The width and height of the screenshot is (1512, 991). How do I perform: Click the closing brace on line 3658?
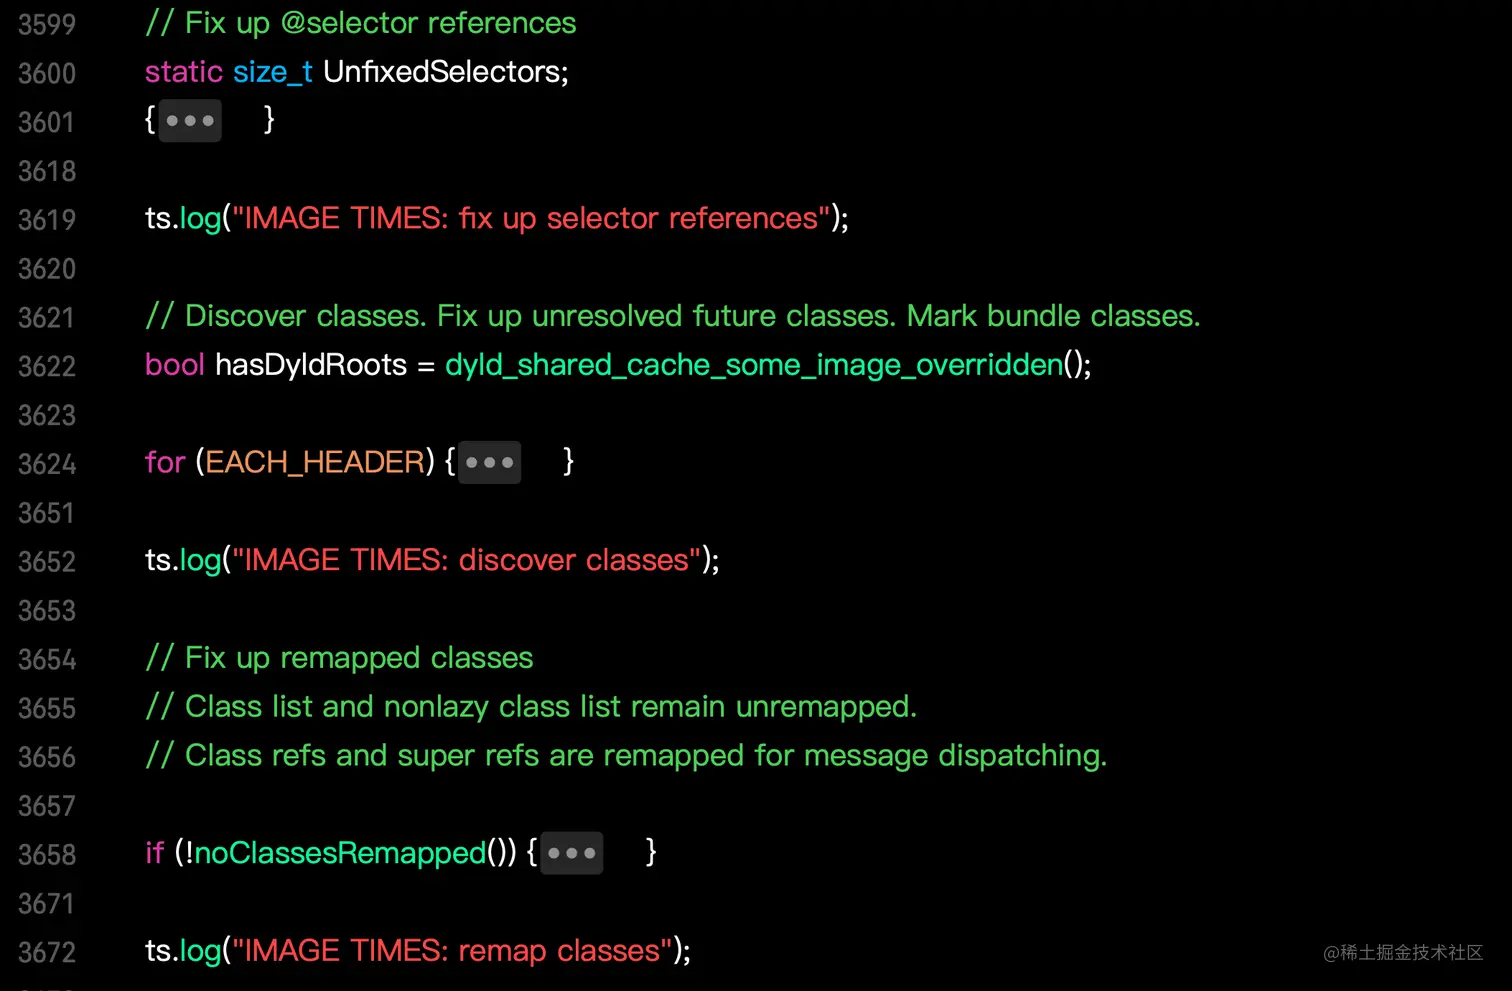651,852
